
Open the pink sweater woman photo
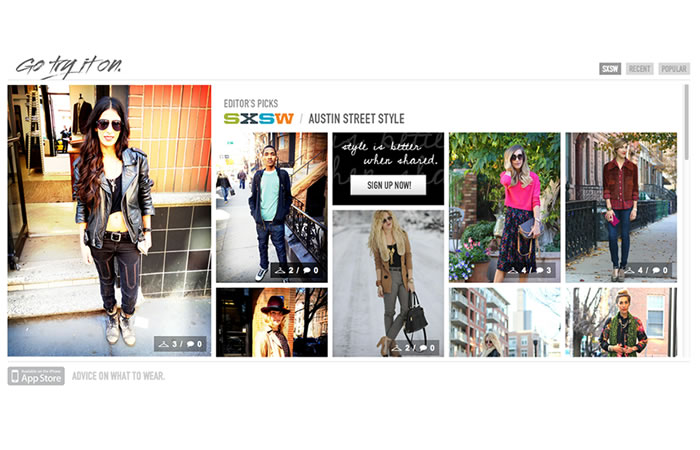click(x=504, y=208)
